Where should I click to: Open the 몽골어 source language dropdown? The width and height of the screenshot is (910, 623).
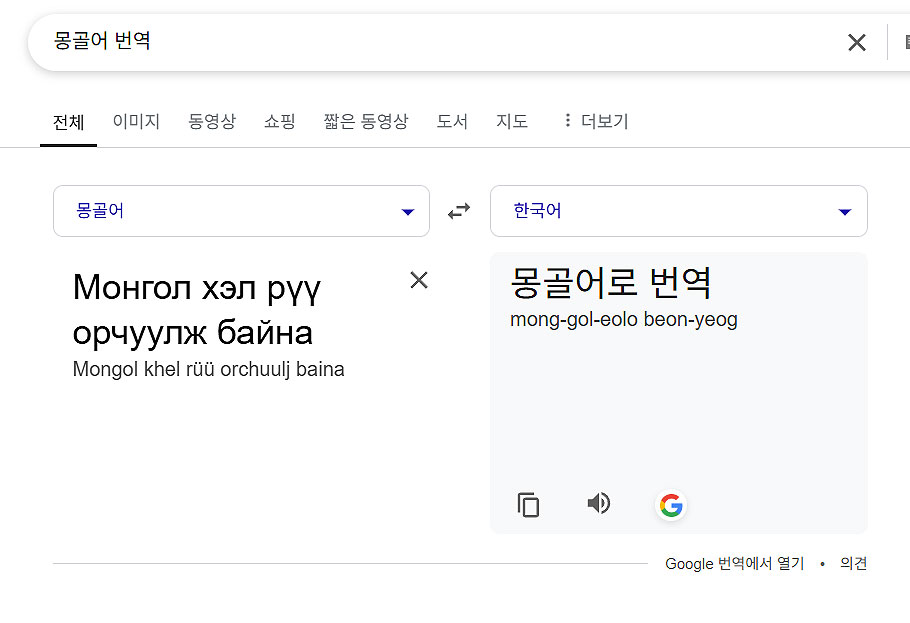point(241,211)
